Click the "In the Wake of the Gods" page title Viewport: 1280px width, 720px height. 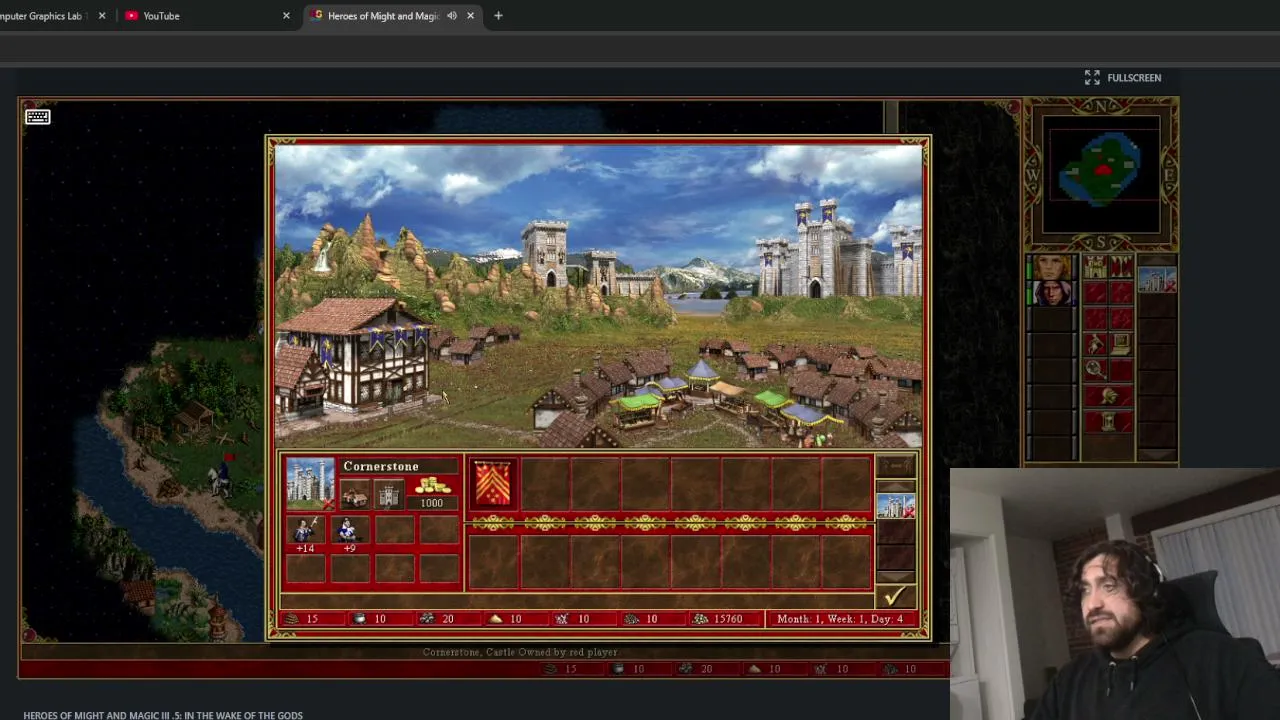(x=163, y=715)
